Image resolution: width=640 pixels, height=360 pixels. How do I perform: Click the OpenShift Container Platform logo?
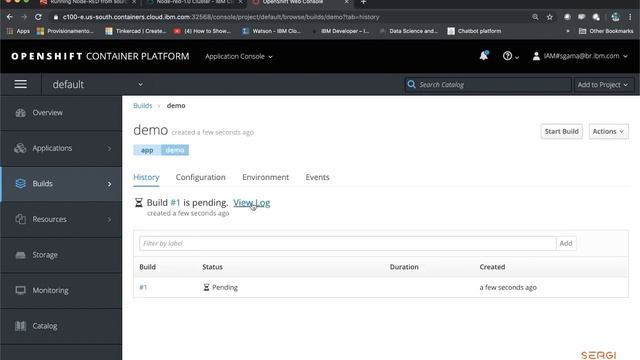(100, 56)
